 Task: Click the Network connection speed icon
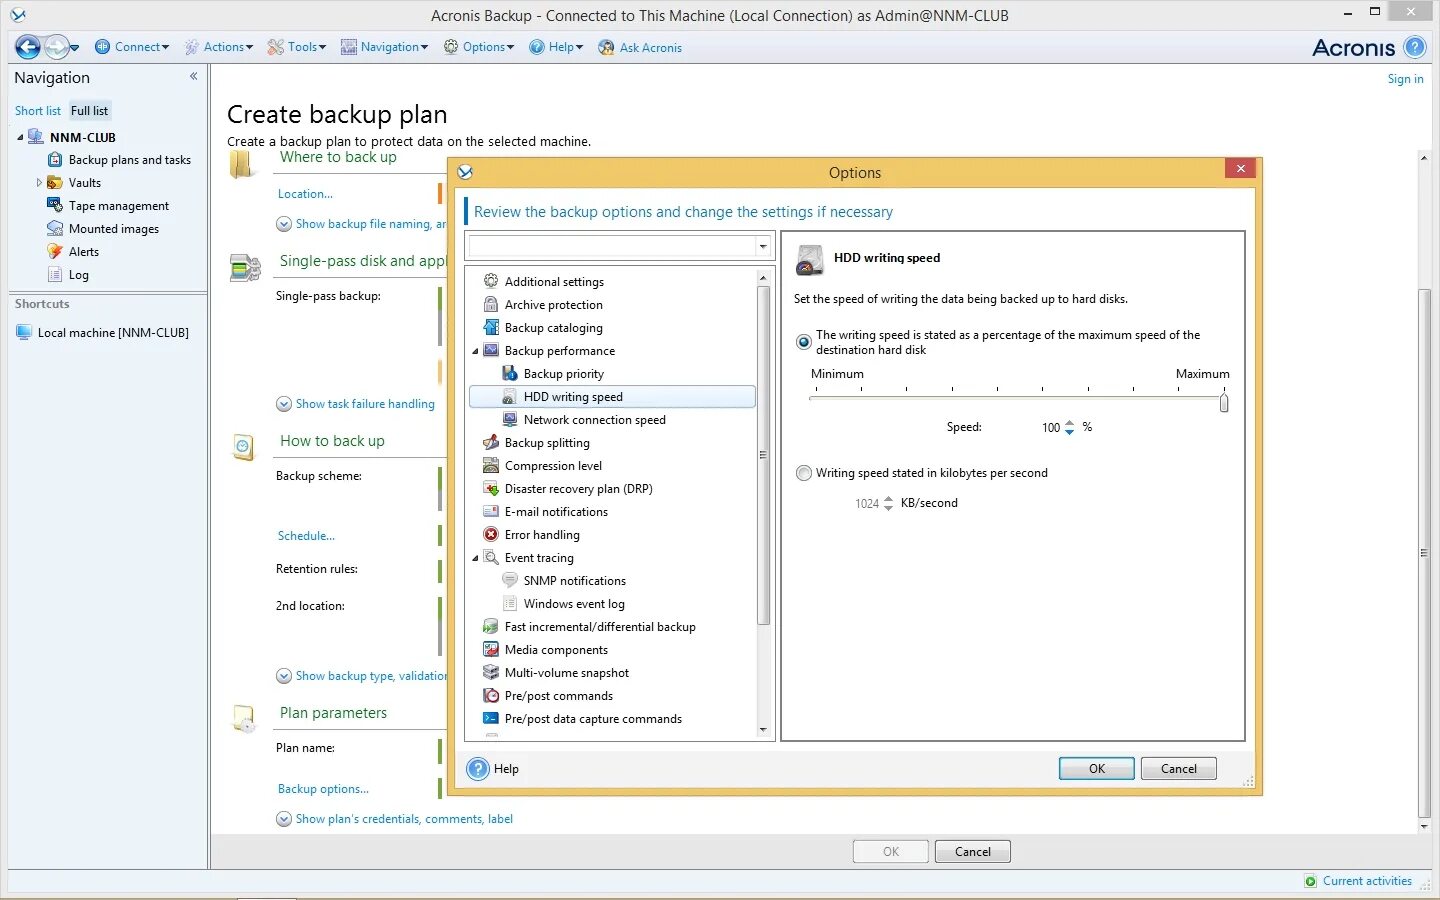510,419
